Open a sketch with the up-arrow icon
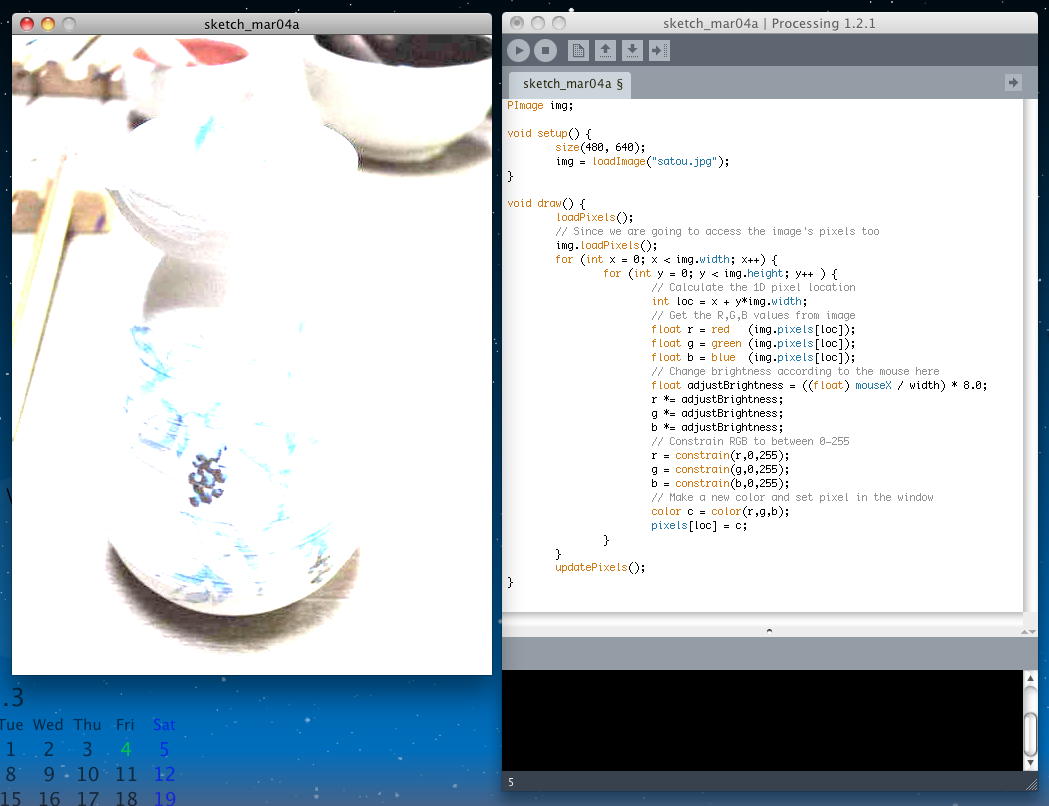The image size is (1049, 806). (x=605, y=50)
